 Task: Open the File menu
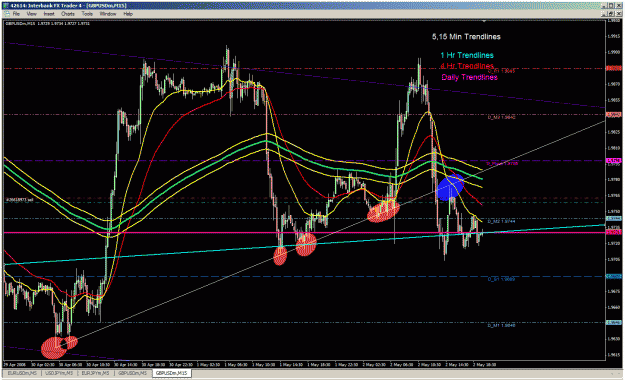[16, 14]
